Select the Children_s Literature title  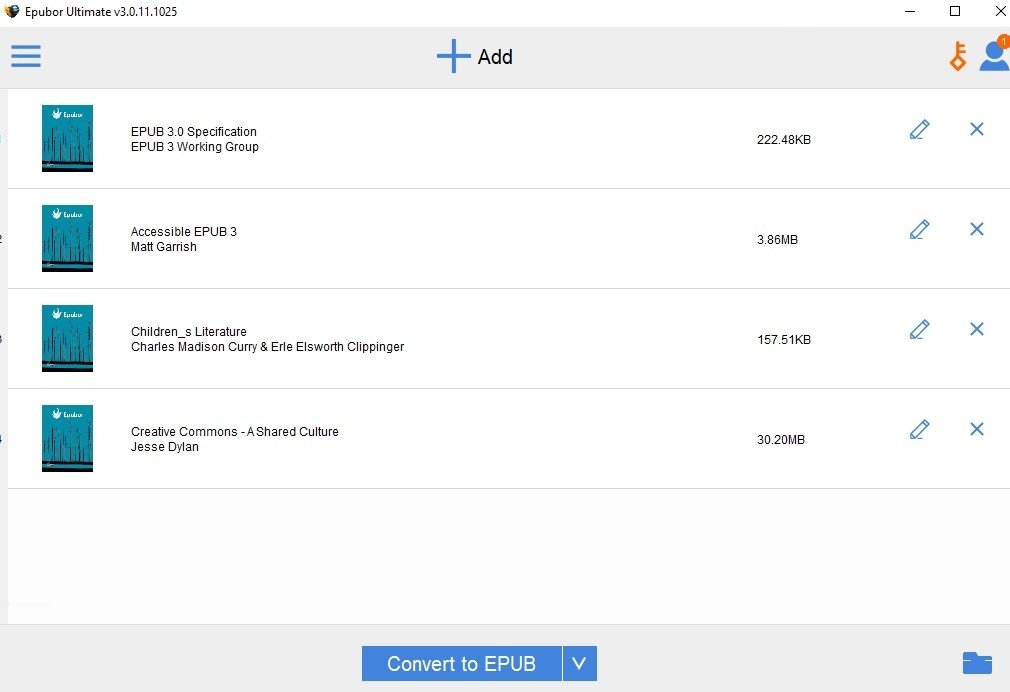tap(189, 331)
